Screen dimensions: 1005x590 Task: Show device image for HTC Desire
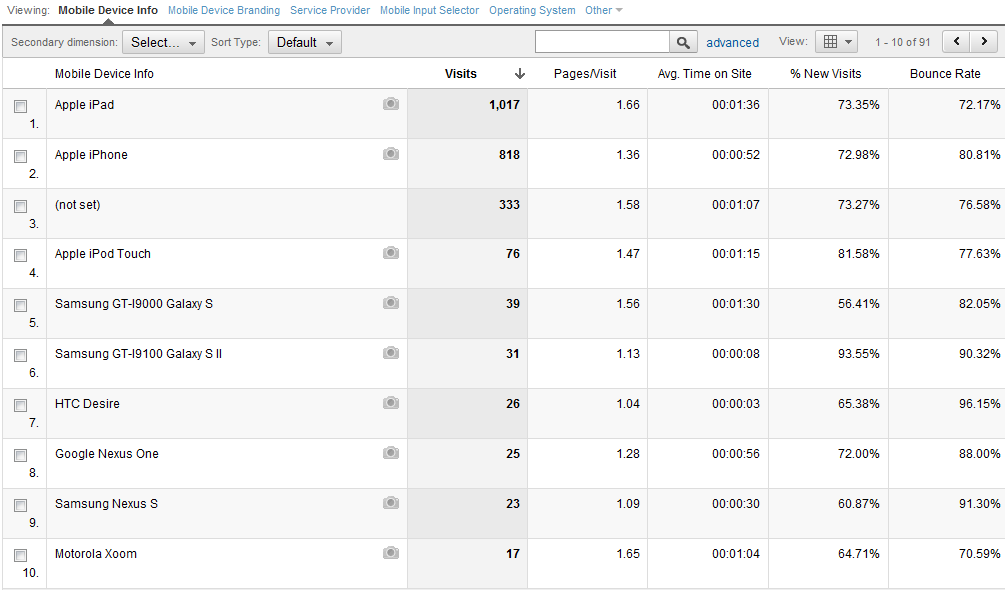tap(391, 403)
